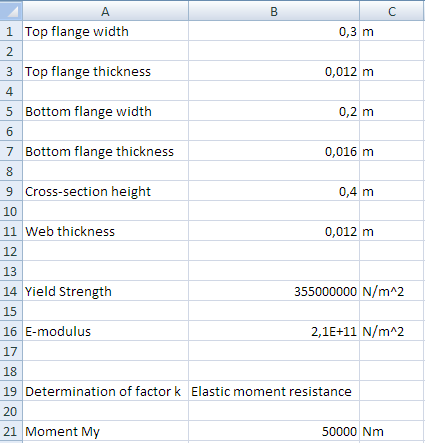
Task: Click the E-modulus value 2,1E+11
Action: tap(274, 331)
